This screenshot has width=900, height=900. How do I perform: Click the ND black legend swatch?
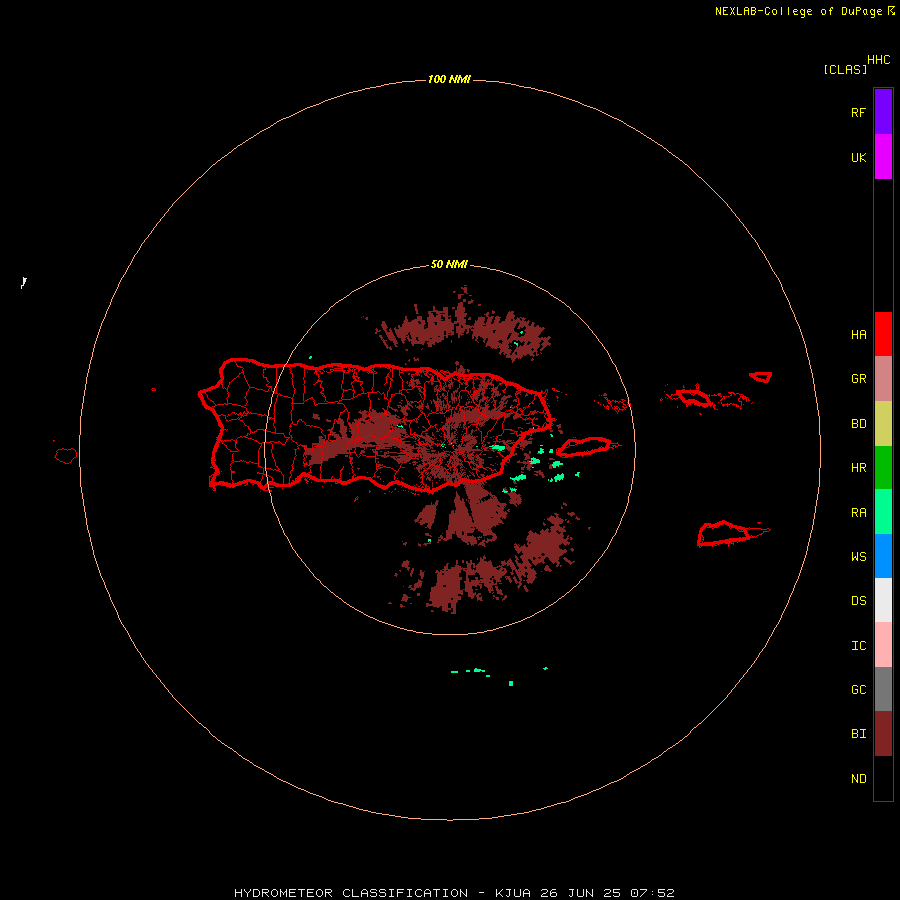pos(883,778)
